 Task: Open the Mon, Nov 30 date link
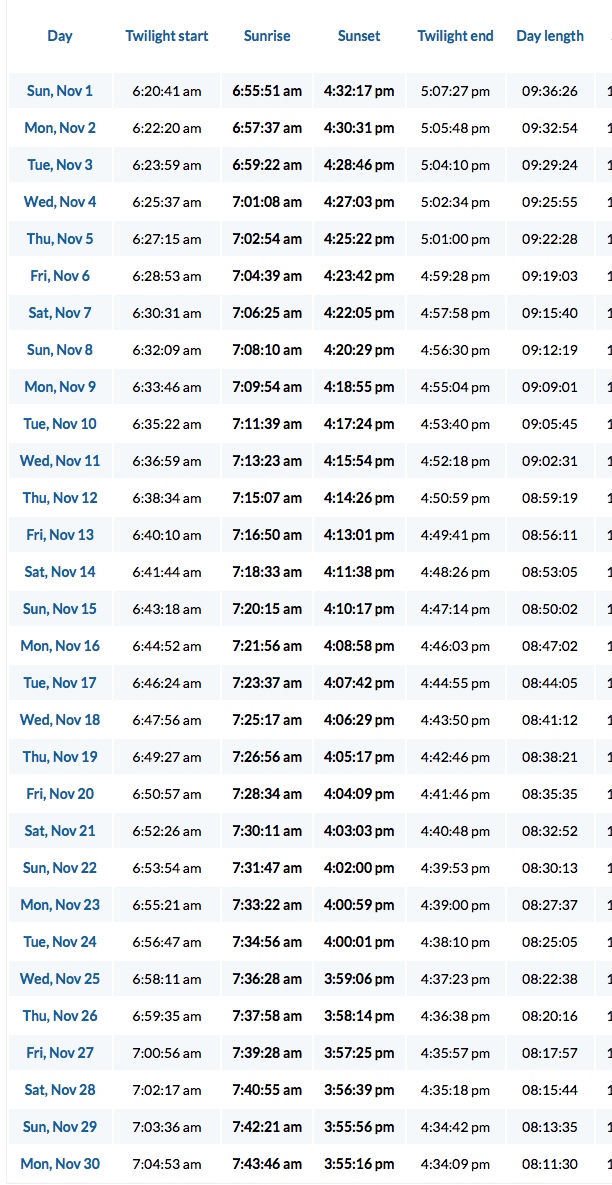click(x=60, y=1164)
